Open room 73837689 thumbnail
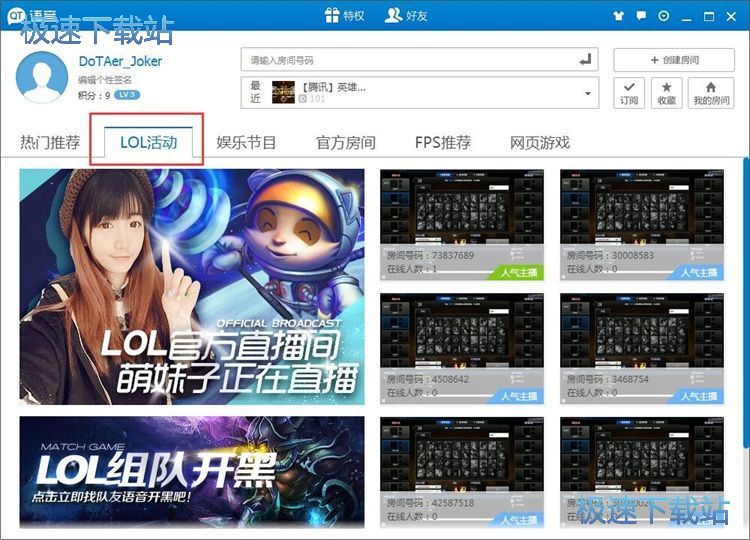The height and width of the screenshot is (540, 750). pyautogui.click(x=462, y=225)
